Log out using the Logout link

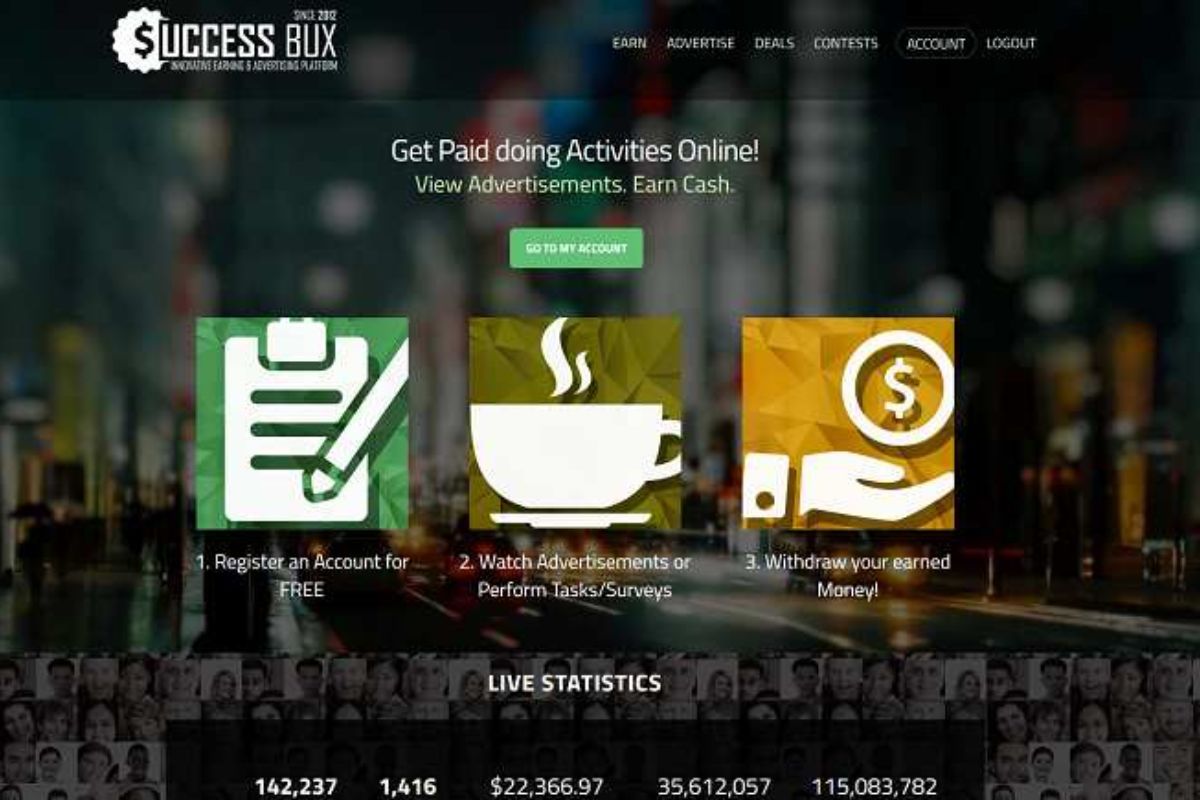pos(1011,43)
